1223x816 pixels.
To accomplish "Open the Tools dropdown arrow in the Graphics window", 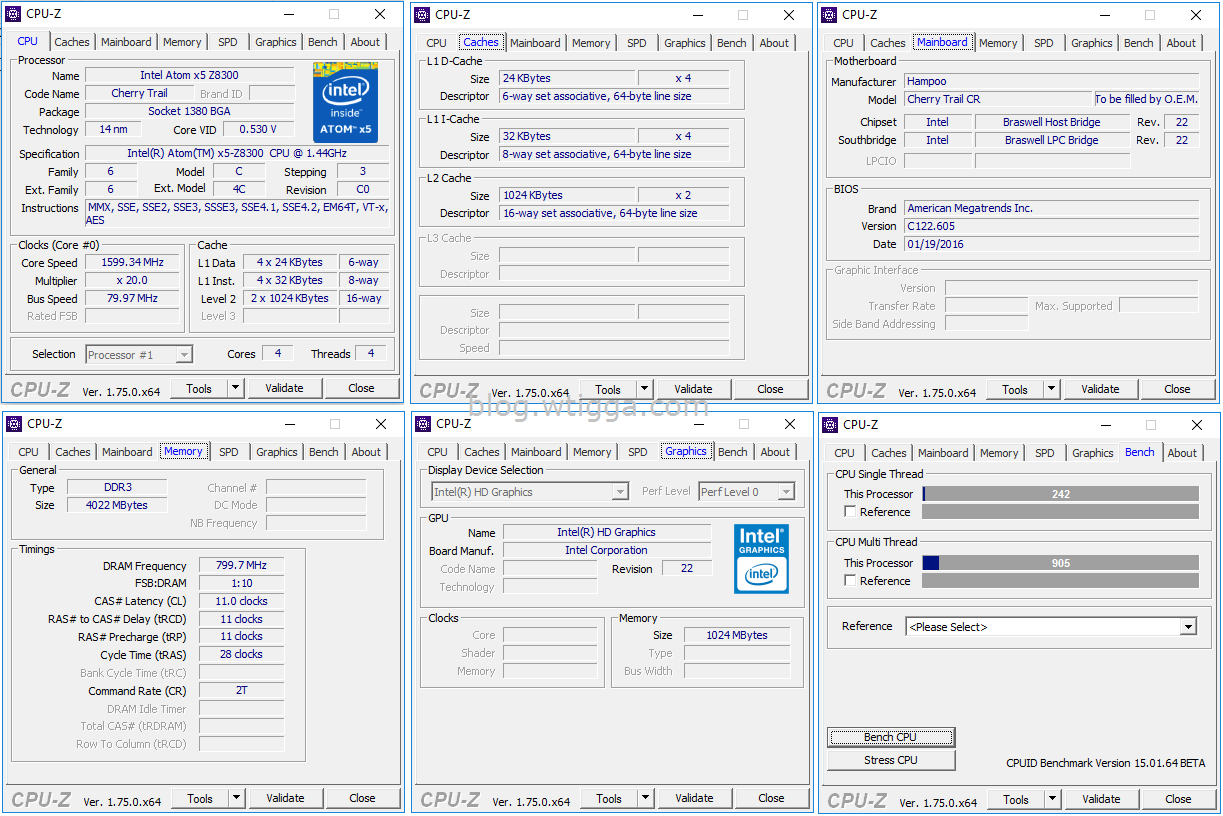I will point(646,798).
